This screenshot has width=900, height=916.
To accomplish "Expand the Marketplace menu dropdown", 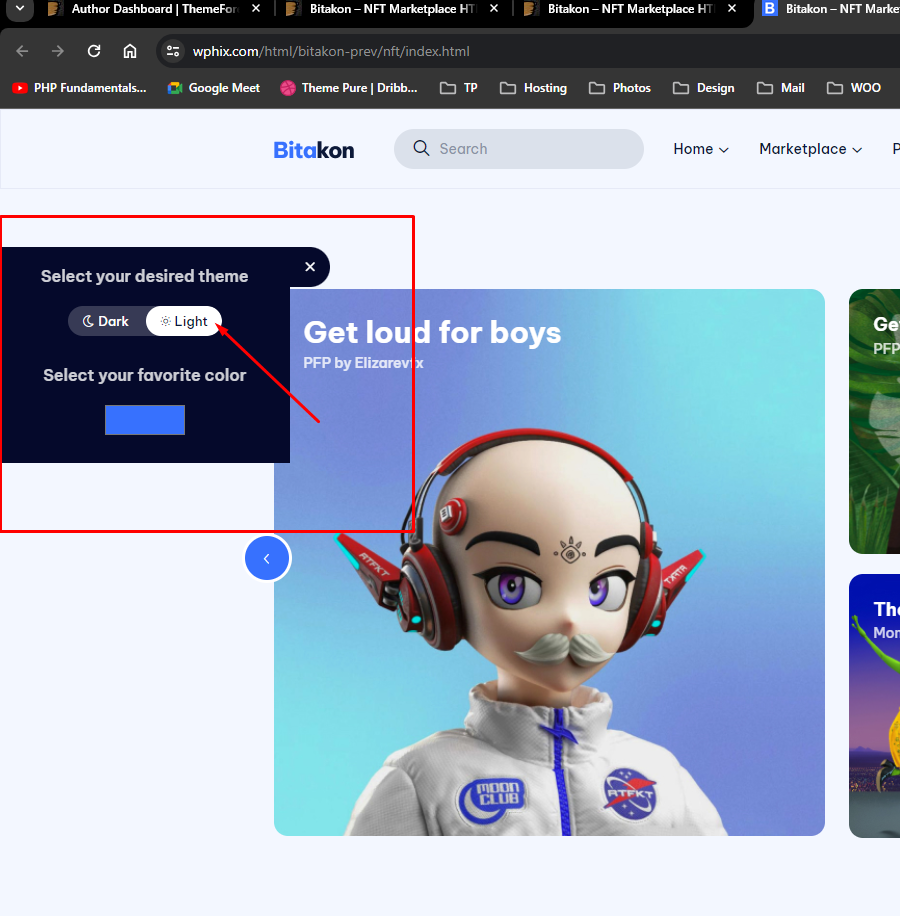I will click(811, 149).
